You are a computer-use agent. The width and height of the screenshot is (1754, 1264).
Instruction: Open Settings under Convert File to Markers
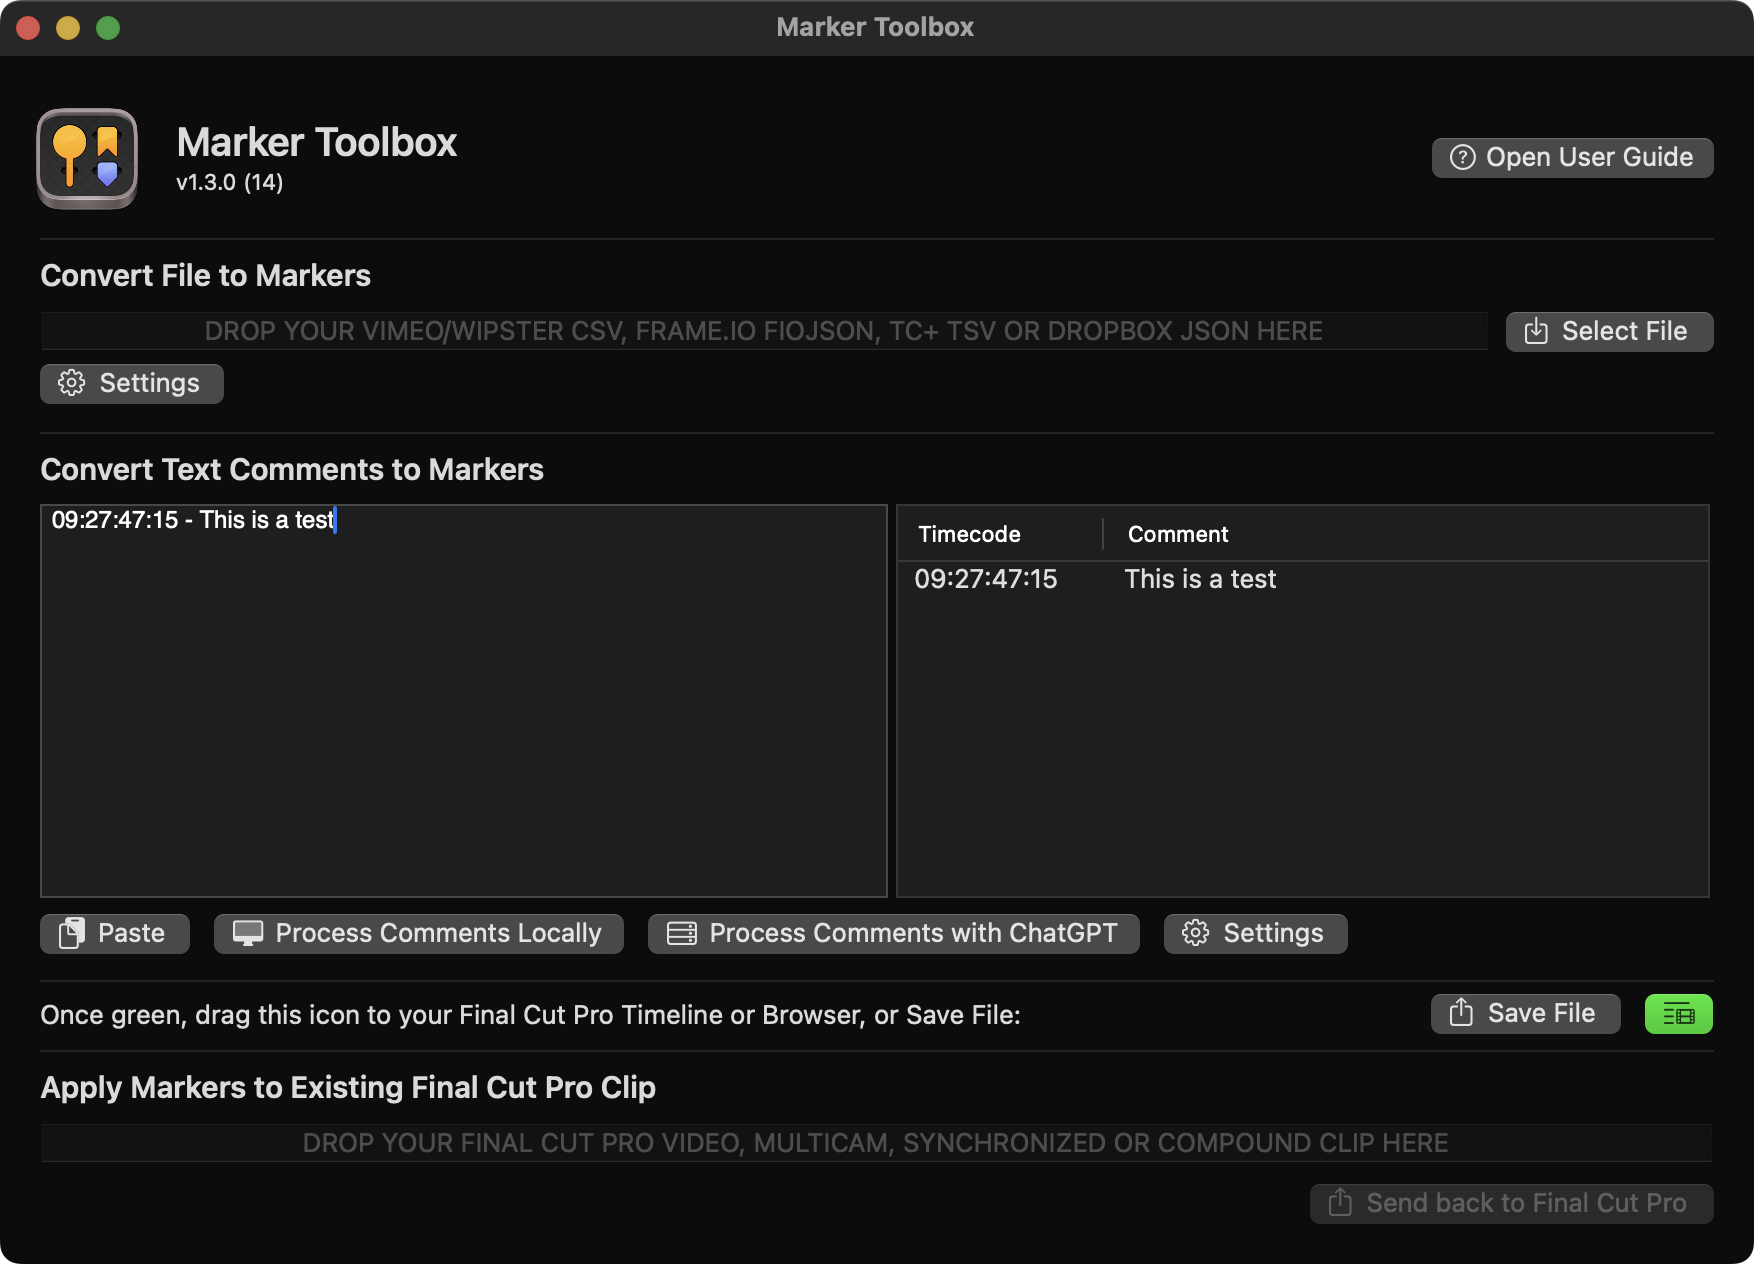[x=131, y=384]
